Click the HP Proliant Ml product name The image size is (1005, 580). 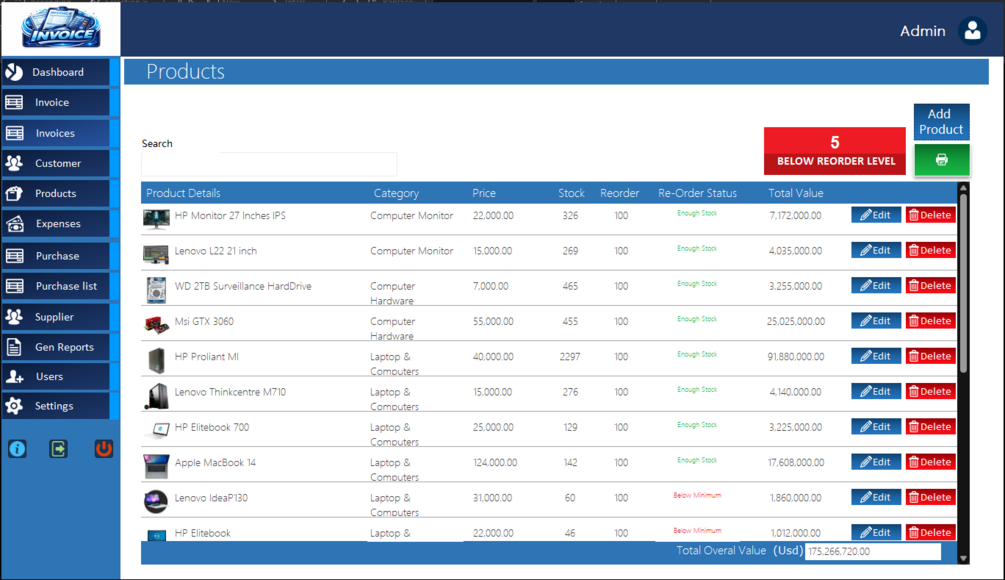[206, 356]
